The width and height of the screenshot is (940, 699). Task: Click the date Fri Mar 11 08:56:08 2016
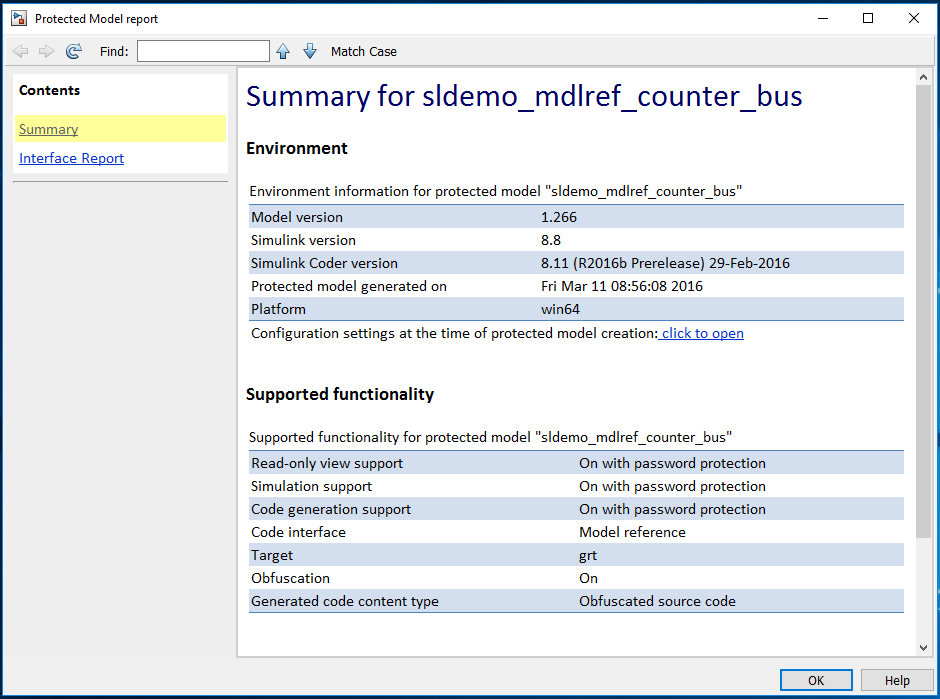(x=622, y=286)
